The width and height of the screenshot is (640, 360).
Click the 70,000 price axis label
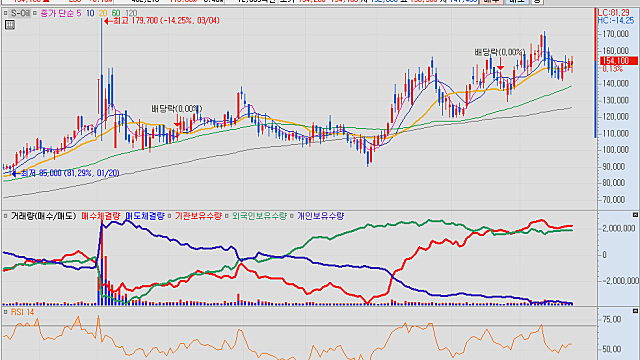click(614, 200)
